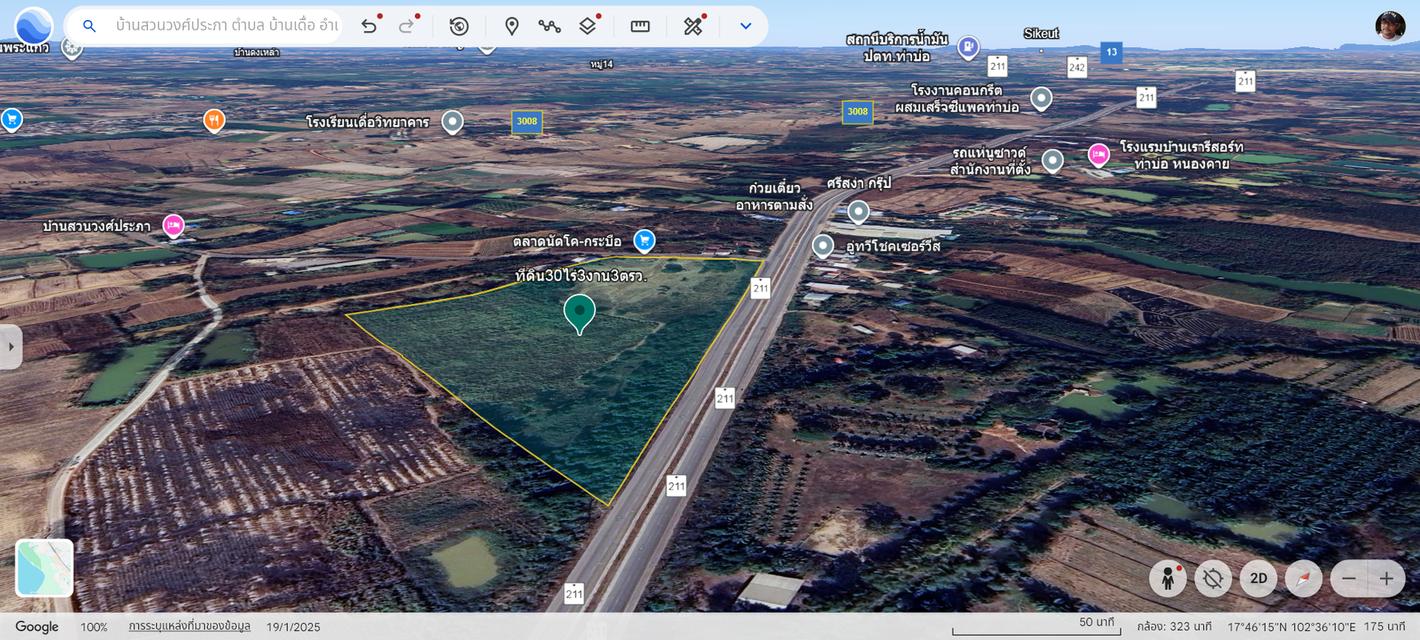The height and width of the screenshot is (640, 1420).
Task: Open historical imagery clock icon
Action: pos(459,26)
